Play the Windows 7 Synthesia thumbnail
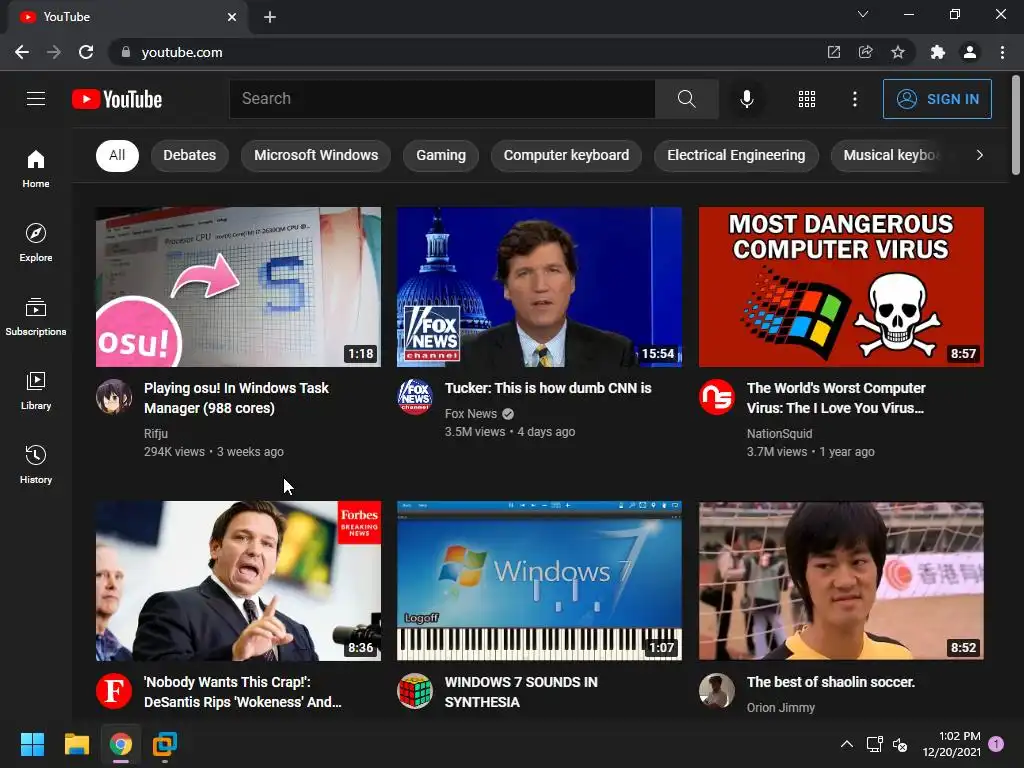The width and height of the screenshot is (1024, 768). 539,581
